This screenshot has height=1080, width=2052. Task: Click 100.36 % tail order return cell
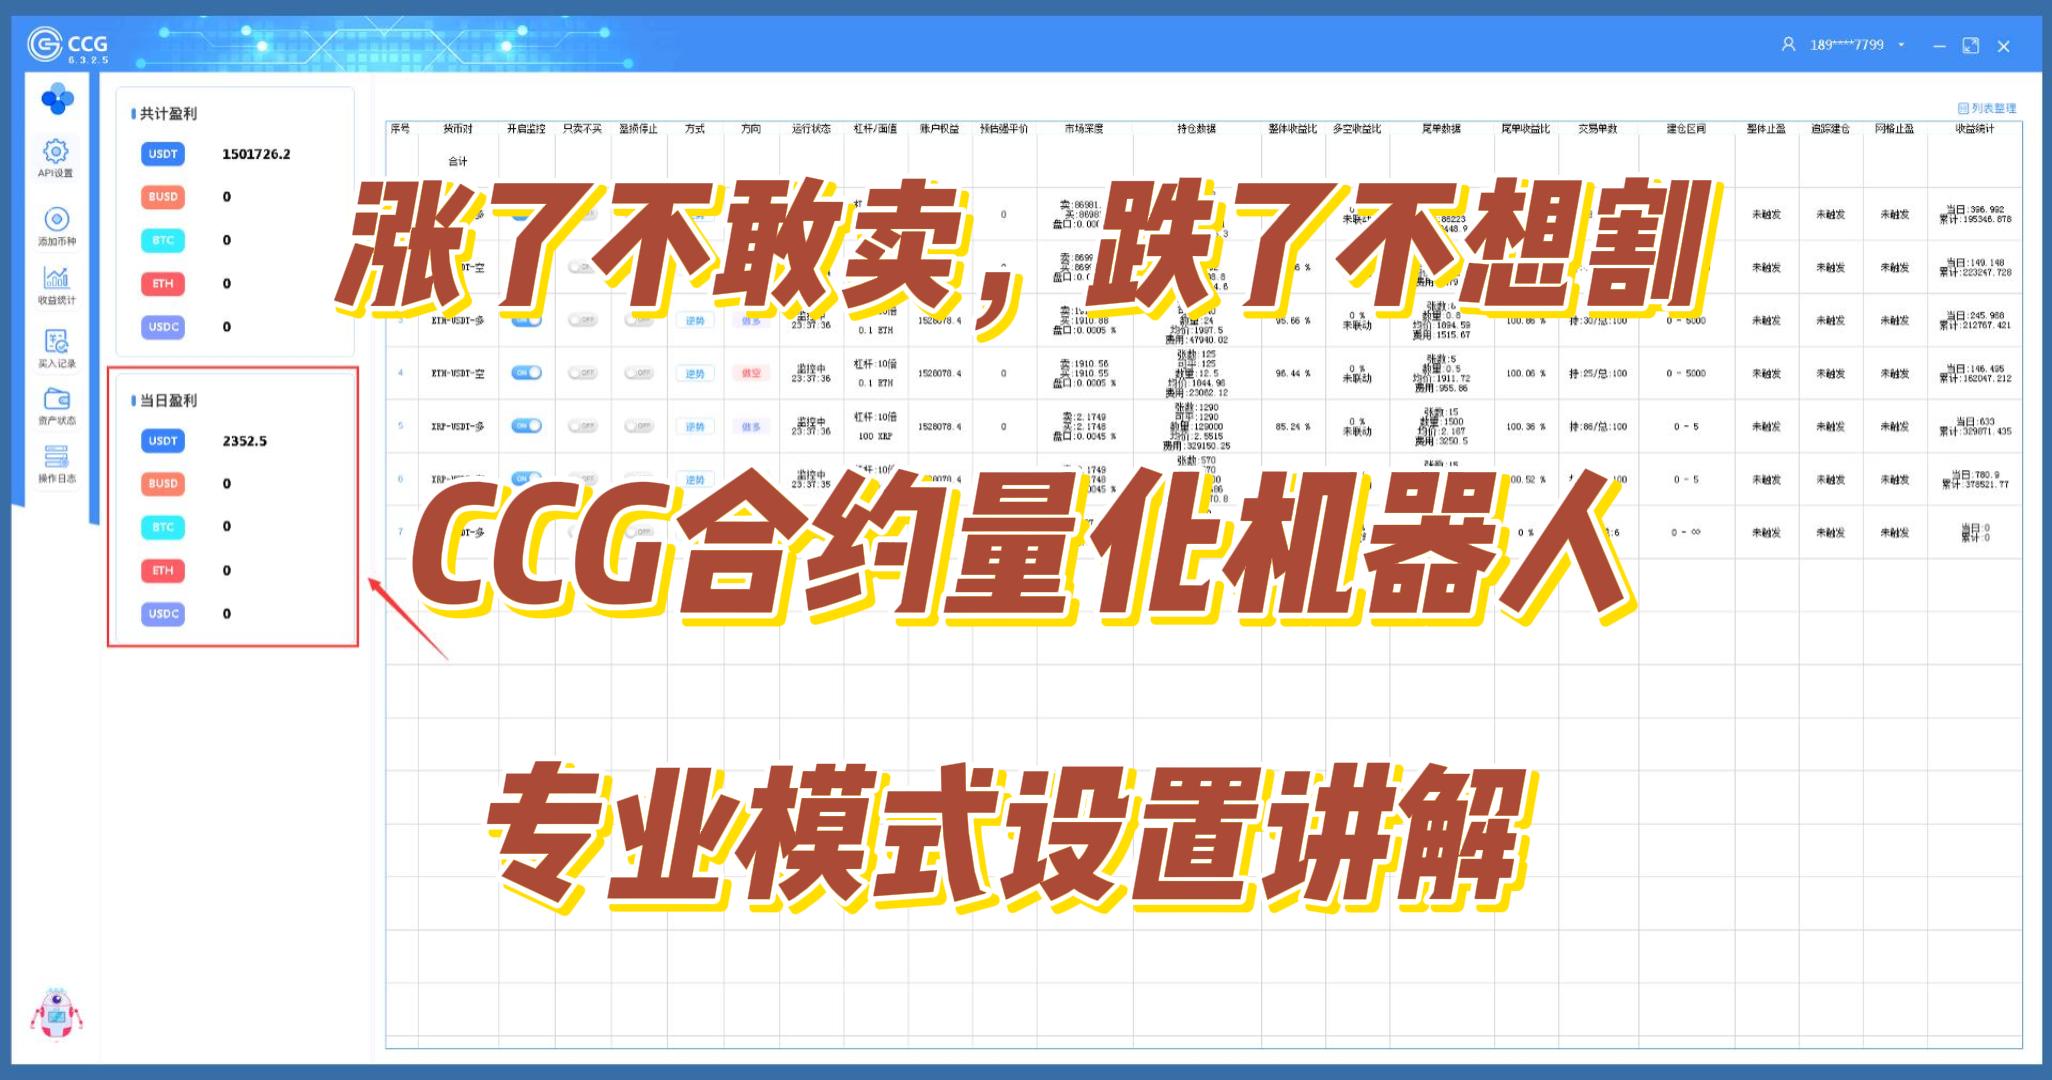point(1526,427)
